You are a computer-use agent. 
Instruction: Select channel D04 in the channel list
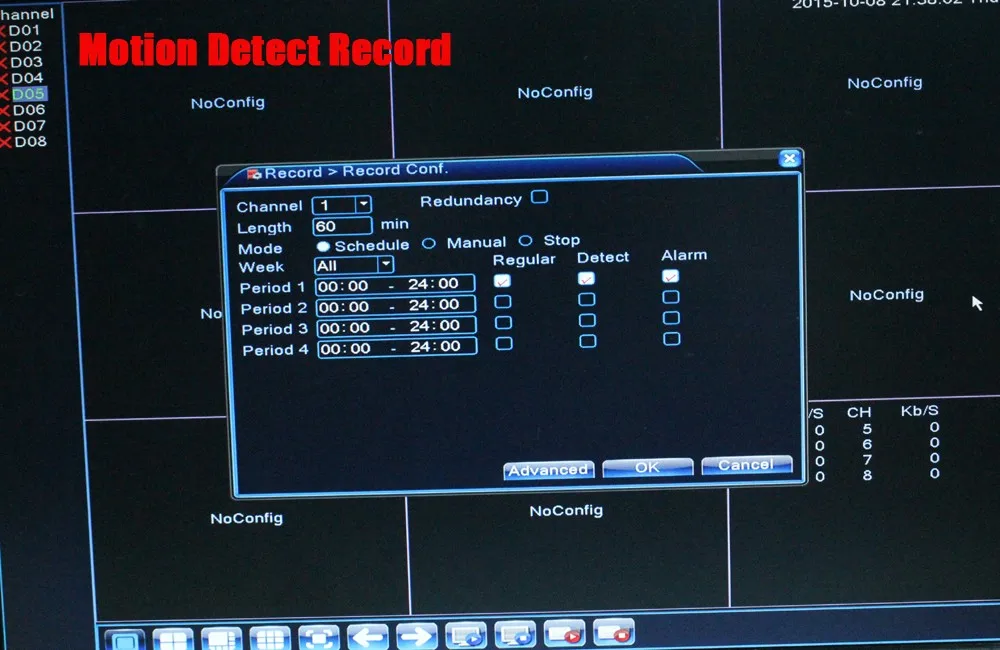27,78
